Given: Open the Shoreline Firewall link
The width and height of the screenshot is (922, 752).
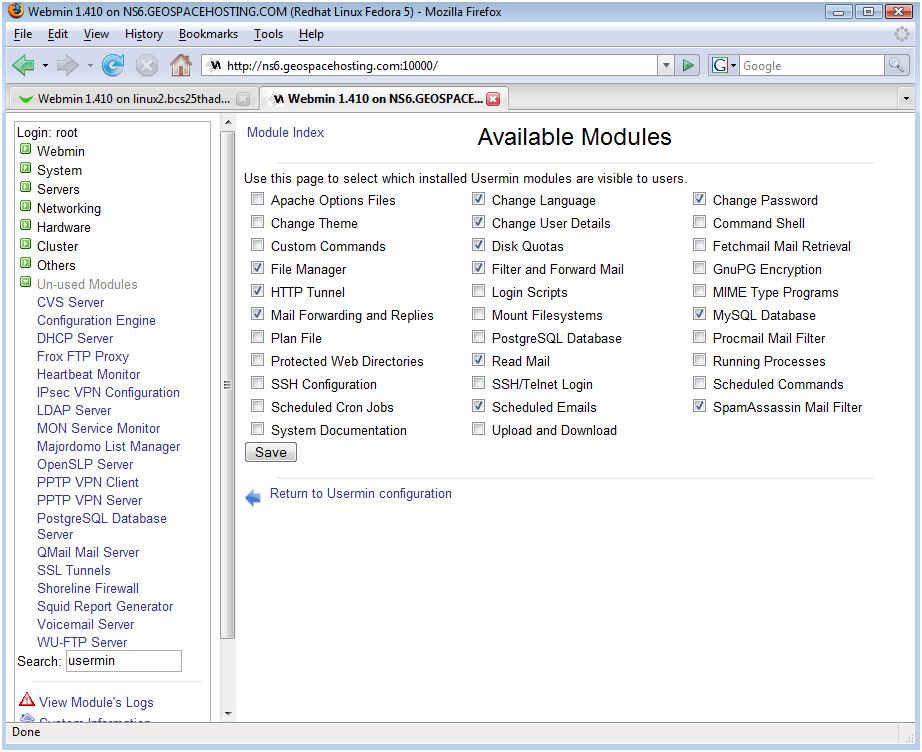Looking at the screenshot, I should click(88, 588).
